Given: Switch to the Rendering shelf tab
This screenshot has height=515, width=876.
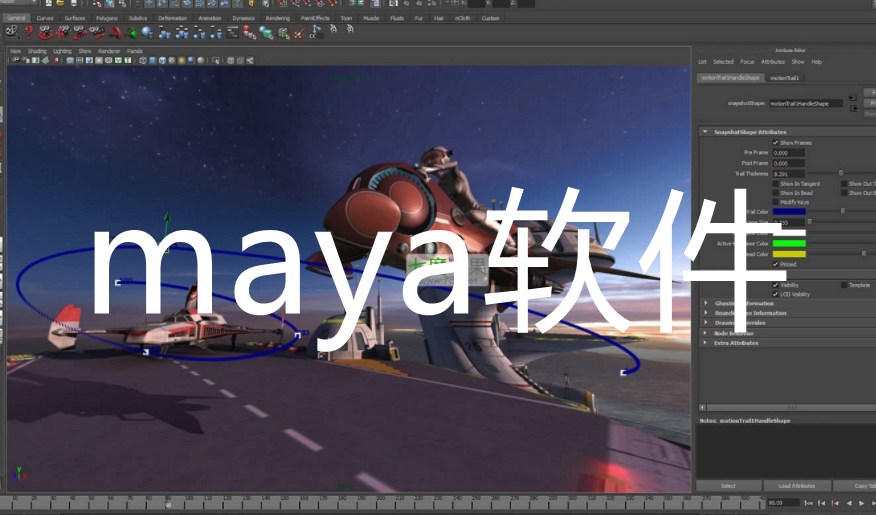Looking at the screenshot, I should click(278, 18).
